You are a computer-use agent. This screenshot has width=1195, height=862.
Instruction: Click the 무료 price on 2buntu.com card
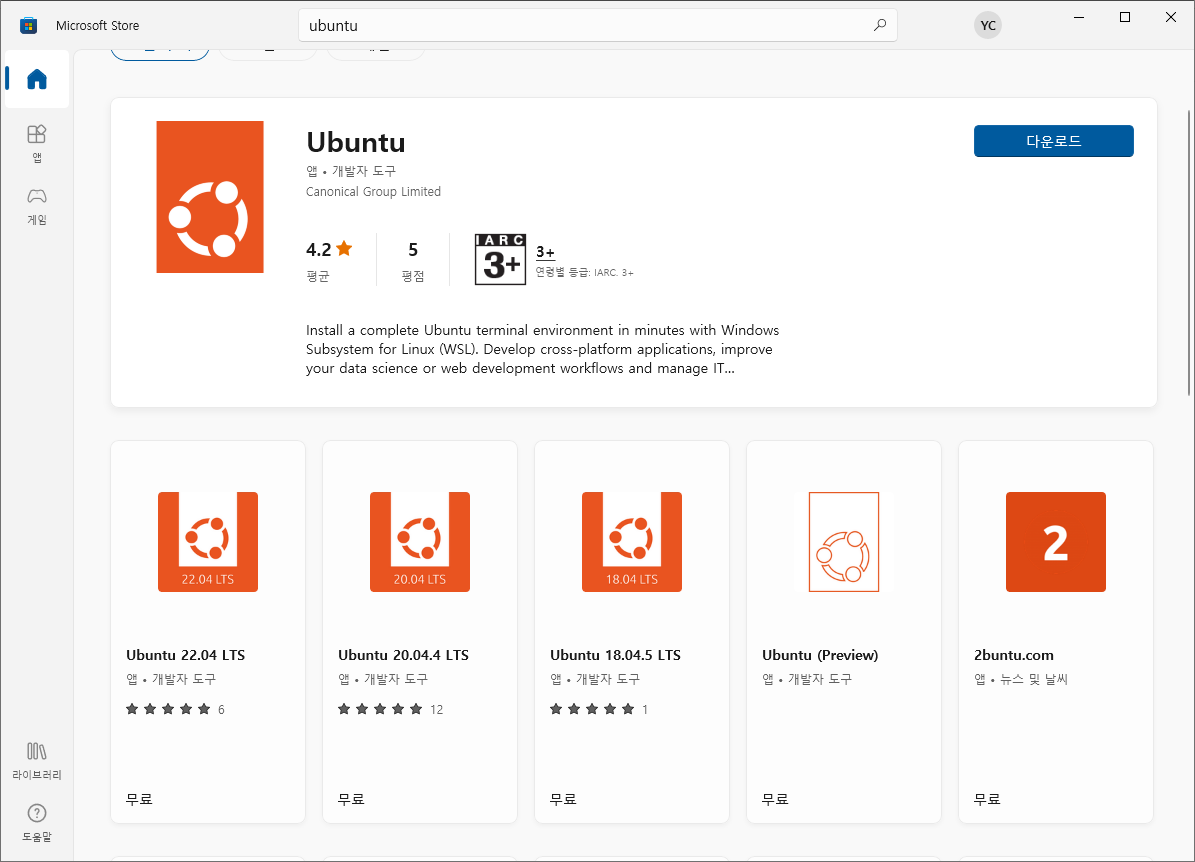(987, 799)
